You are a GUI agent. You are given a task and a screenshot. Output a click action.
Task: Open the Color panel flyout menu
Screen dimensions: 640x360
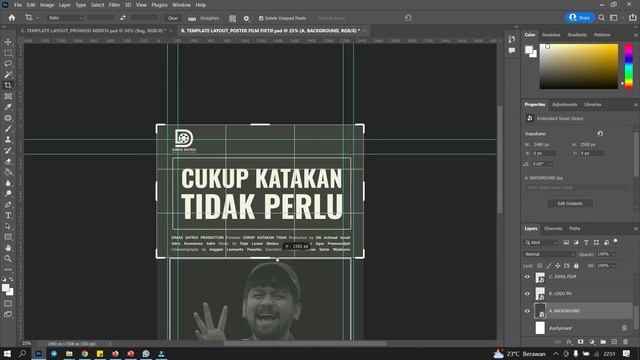[636, 35]
